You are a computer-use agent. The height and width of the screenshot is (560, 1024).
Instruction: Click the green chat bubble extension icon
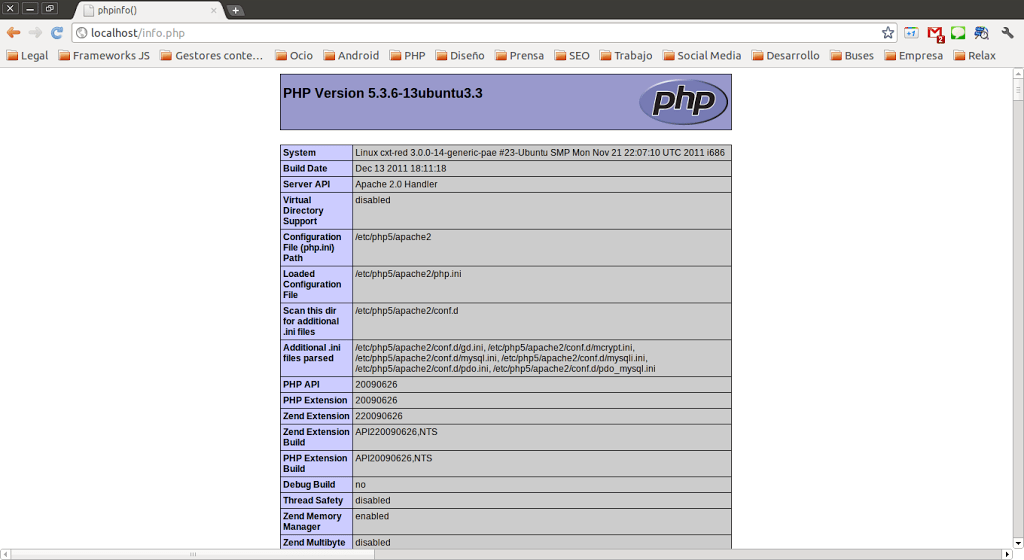click(x=958, y=33)
